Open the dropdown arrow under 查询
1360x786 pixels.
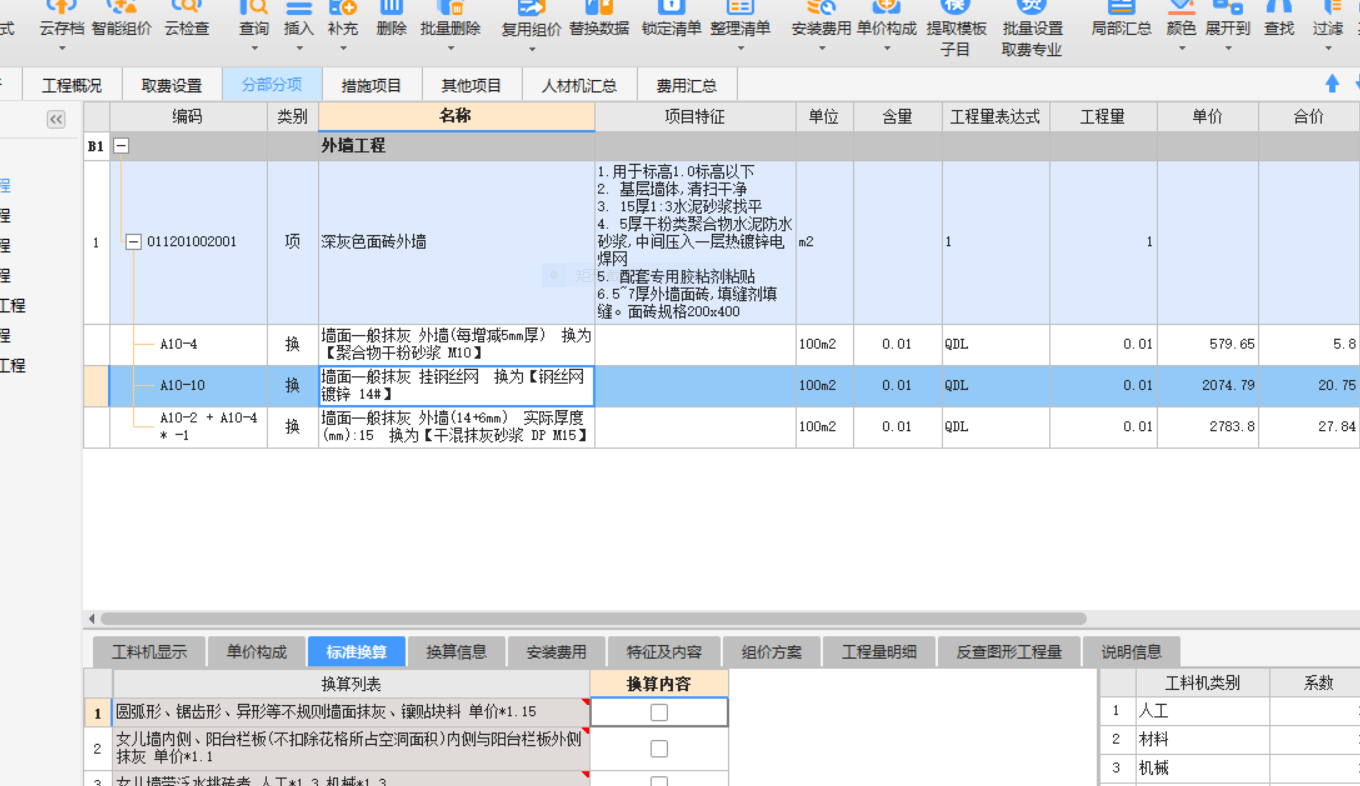254,48
